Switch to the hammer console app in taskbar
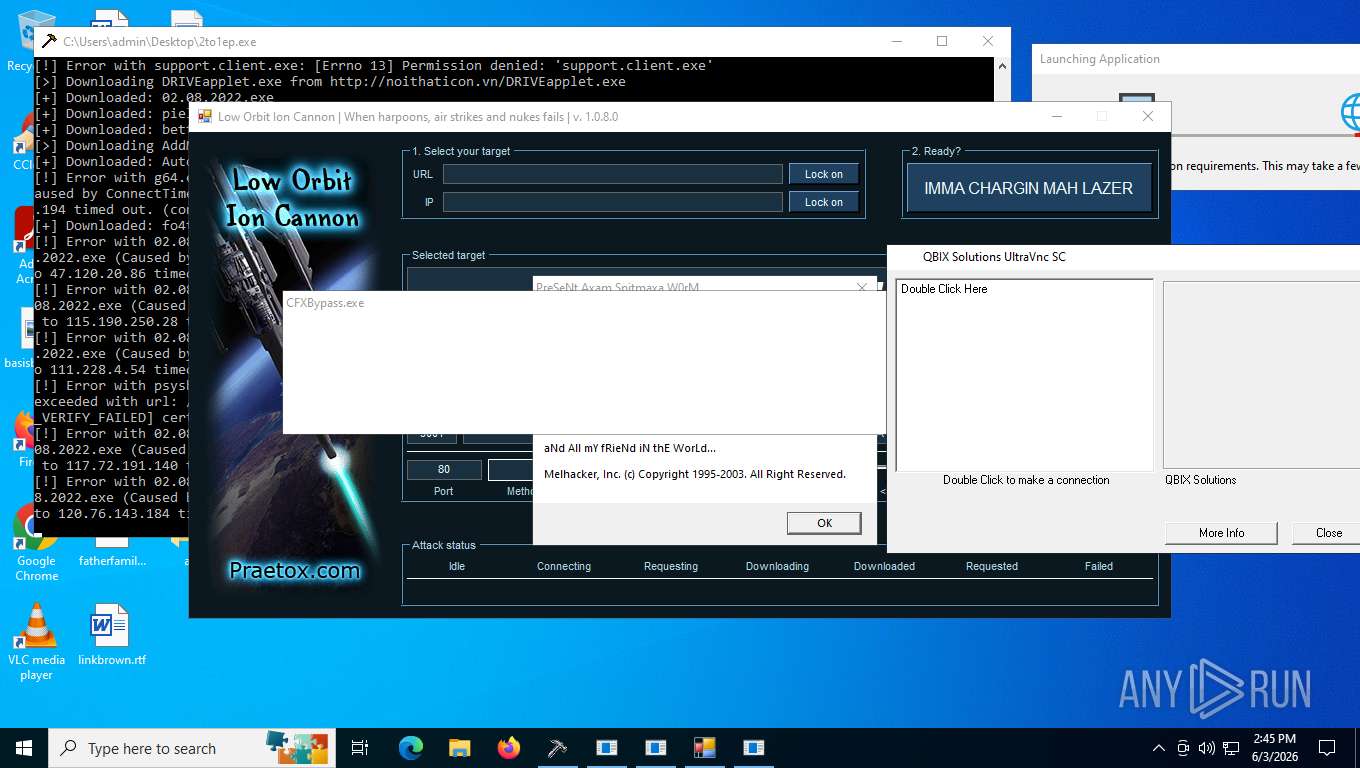Screen dimensions: 1360x768 tap(557, 748)
